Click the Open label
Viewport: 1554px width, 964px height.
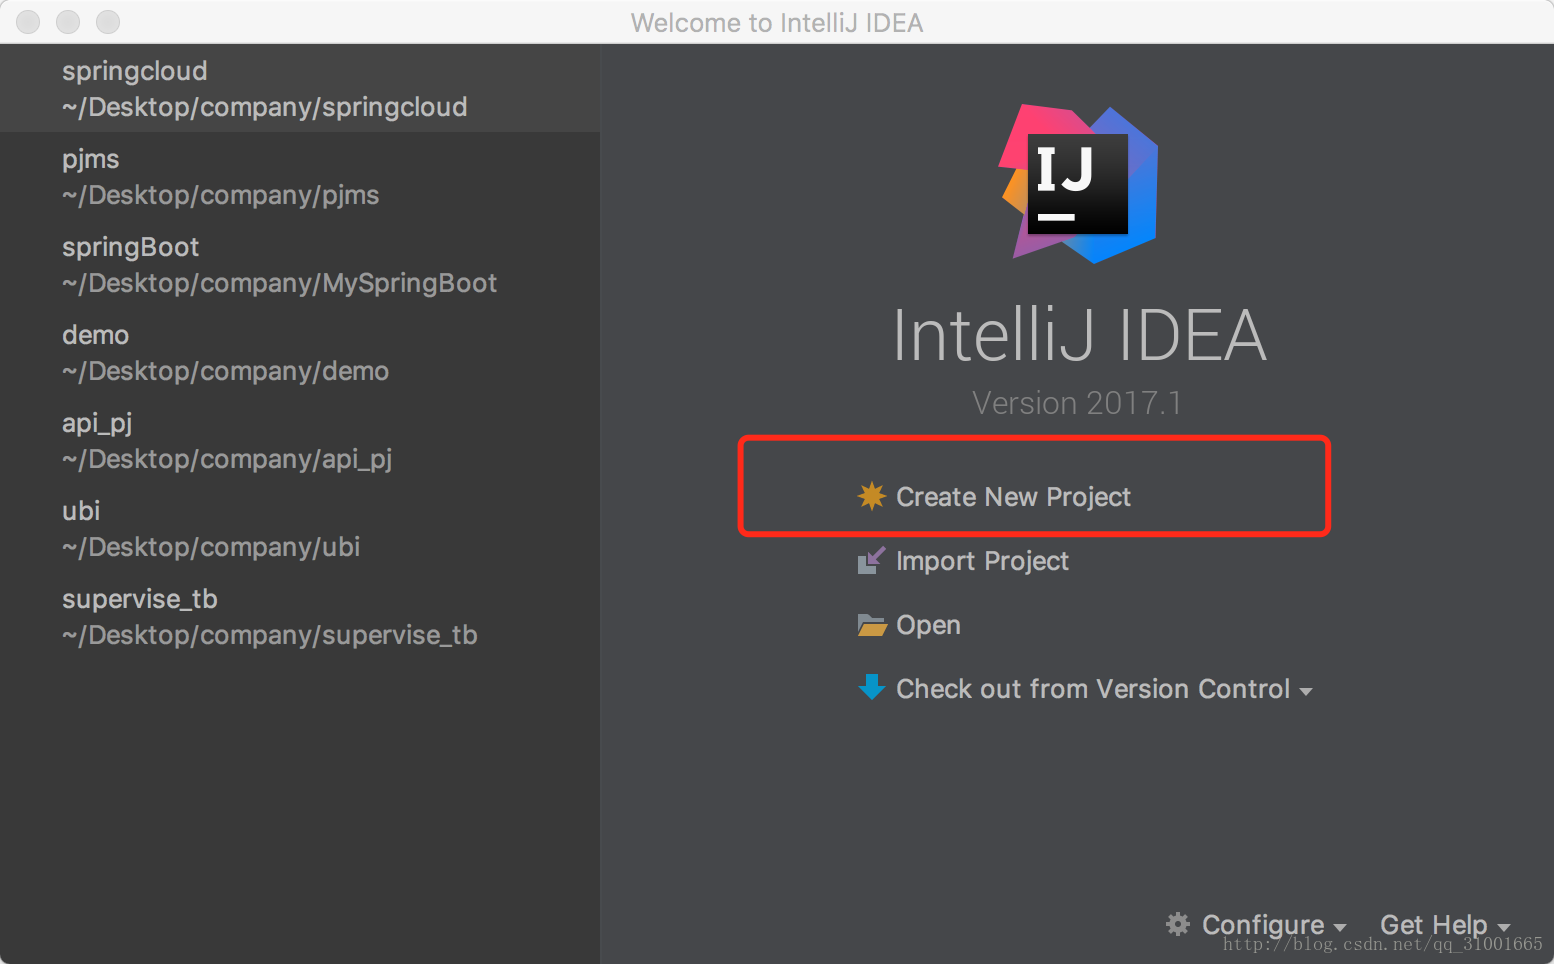point(928,625)
